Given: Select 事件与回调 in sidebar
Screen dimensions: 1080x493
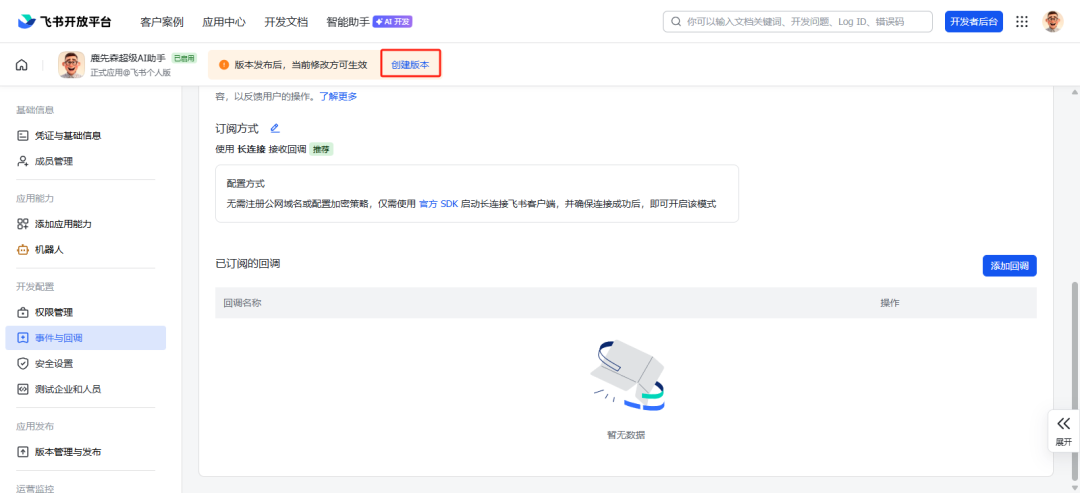Looking at the screenshot, I should (x=85, y=338).
